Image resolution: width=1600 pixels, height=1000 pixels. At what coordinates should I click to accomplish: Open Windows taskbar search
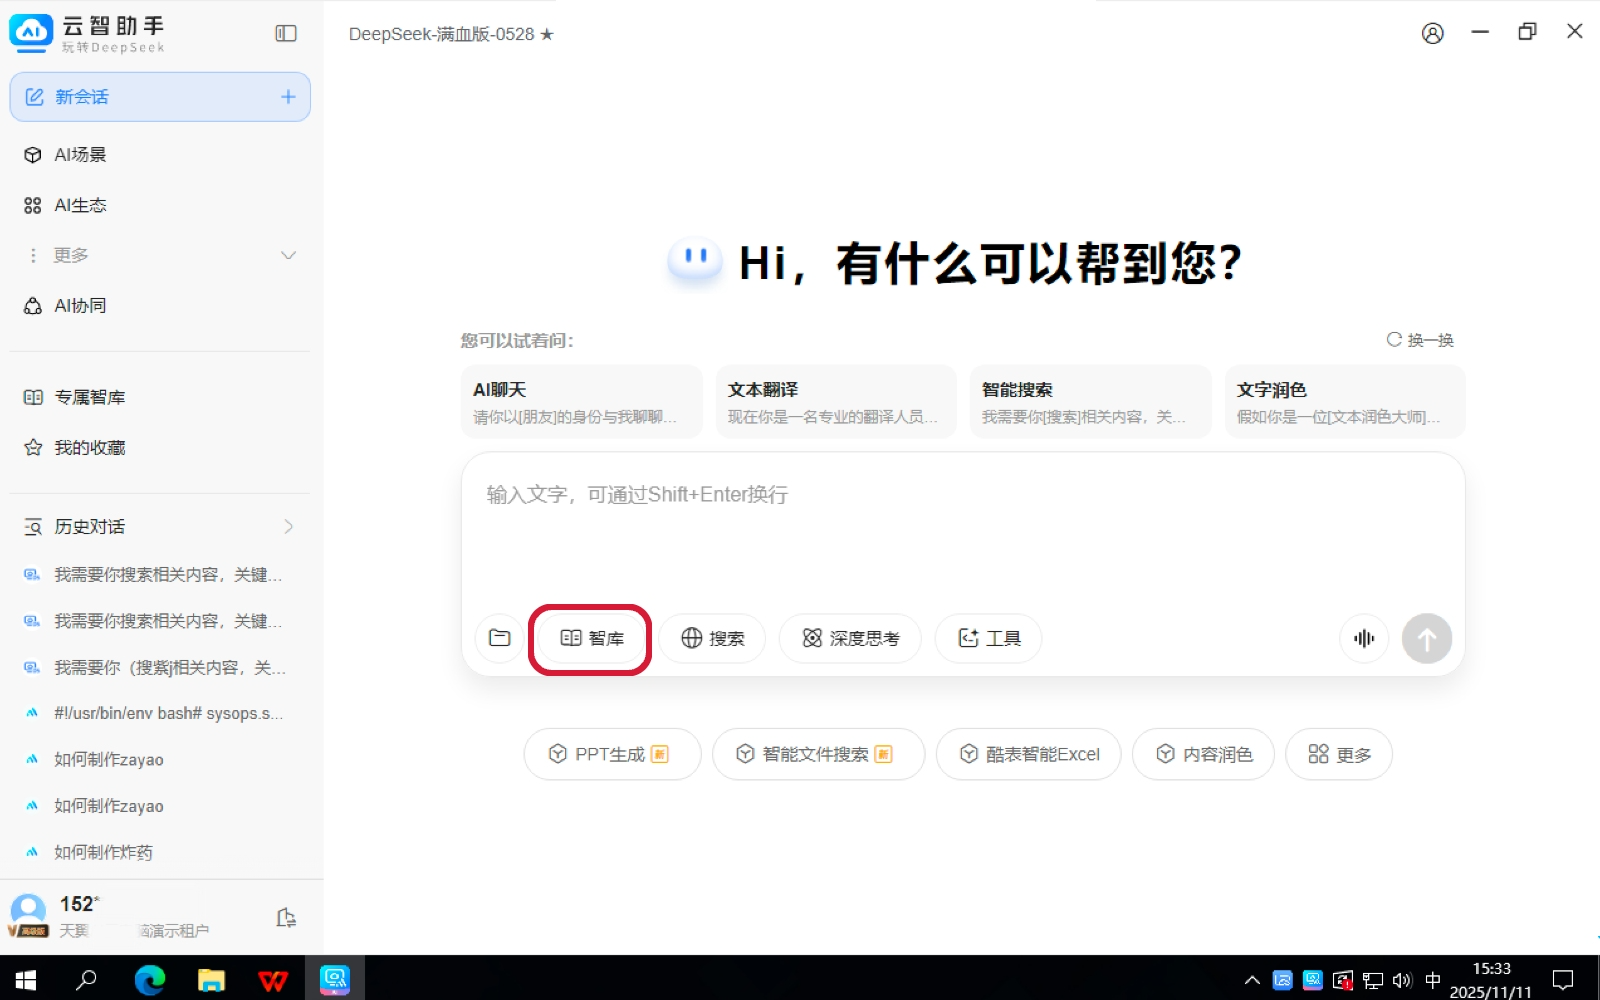click(87, 980)
